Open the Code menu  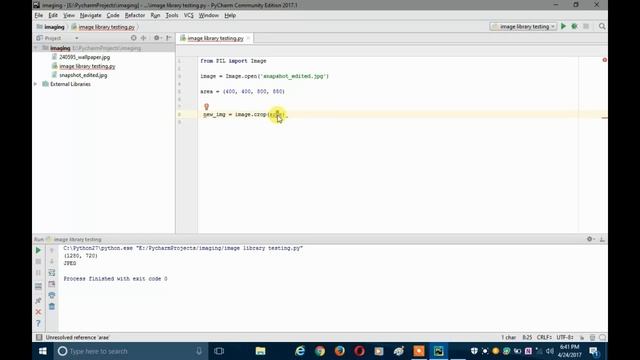[x=113, y=16]
